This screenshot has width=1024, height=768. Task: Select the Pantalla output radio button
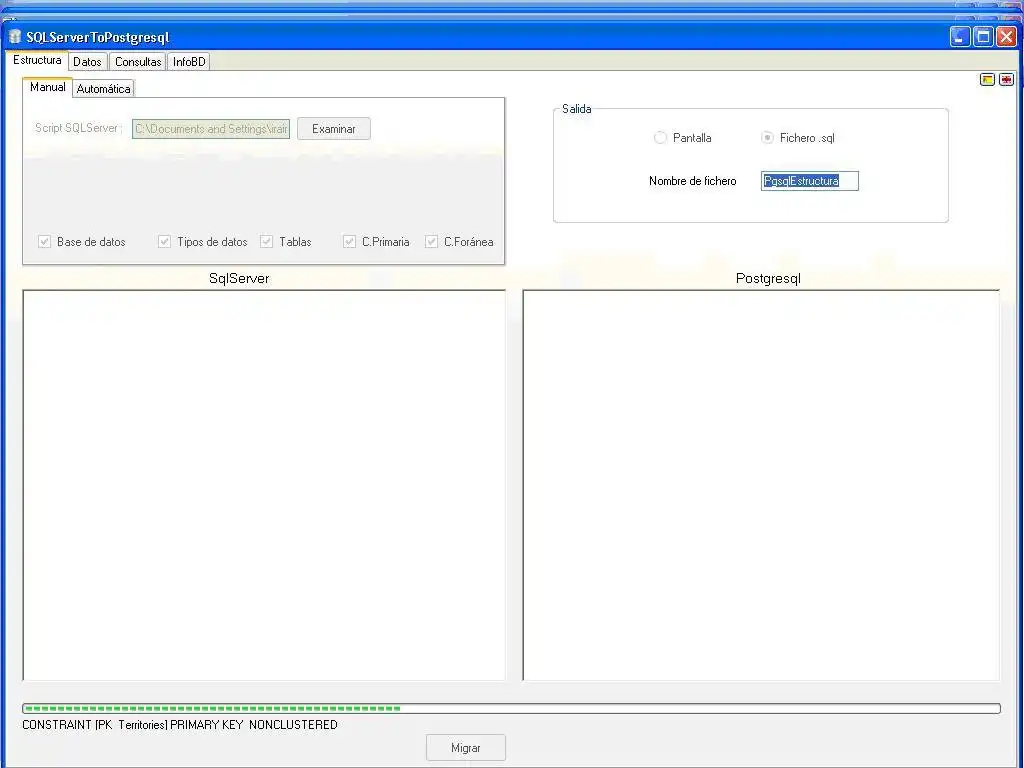coord(660,138)
